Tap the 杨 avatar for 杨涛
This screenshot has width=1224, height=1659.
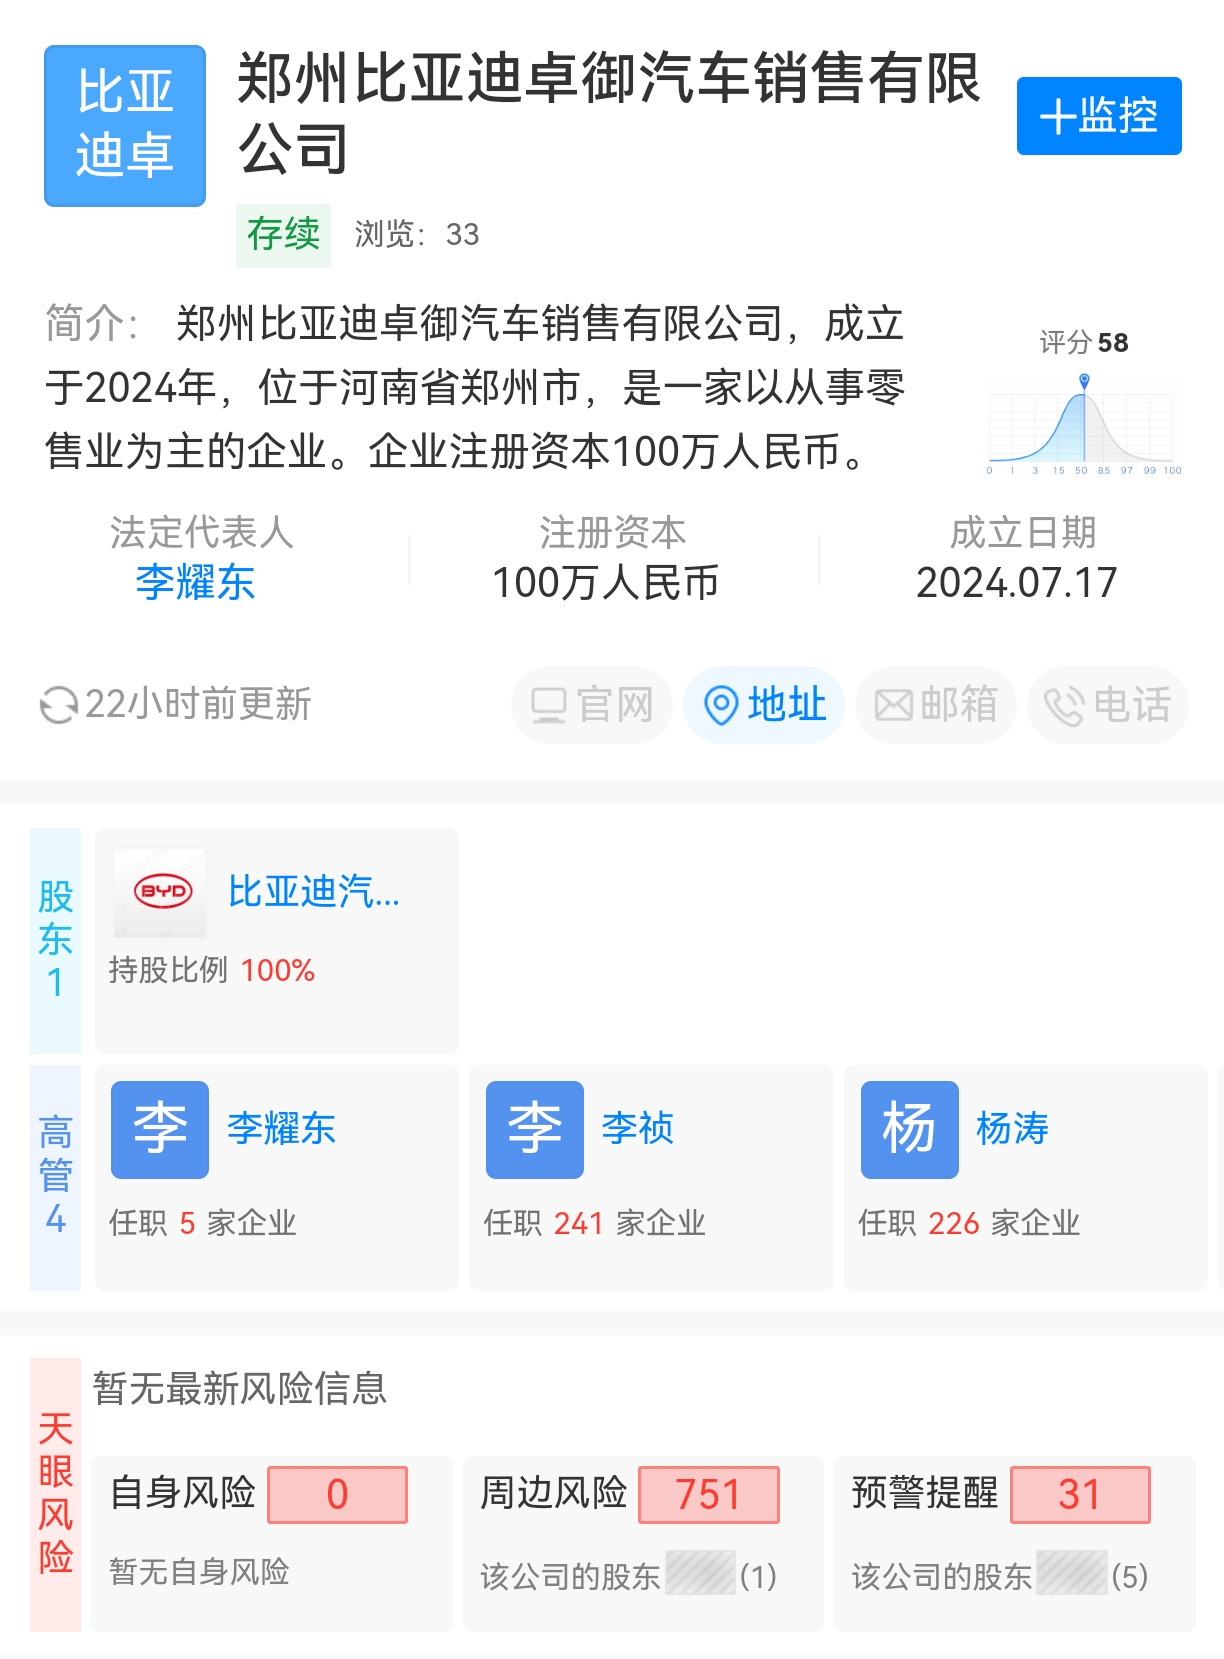910,1129
